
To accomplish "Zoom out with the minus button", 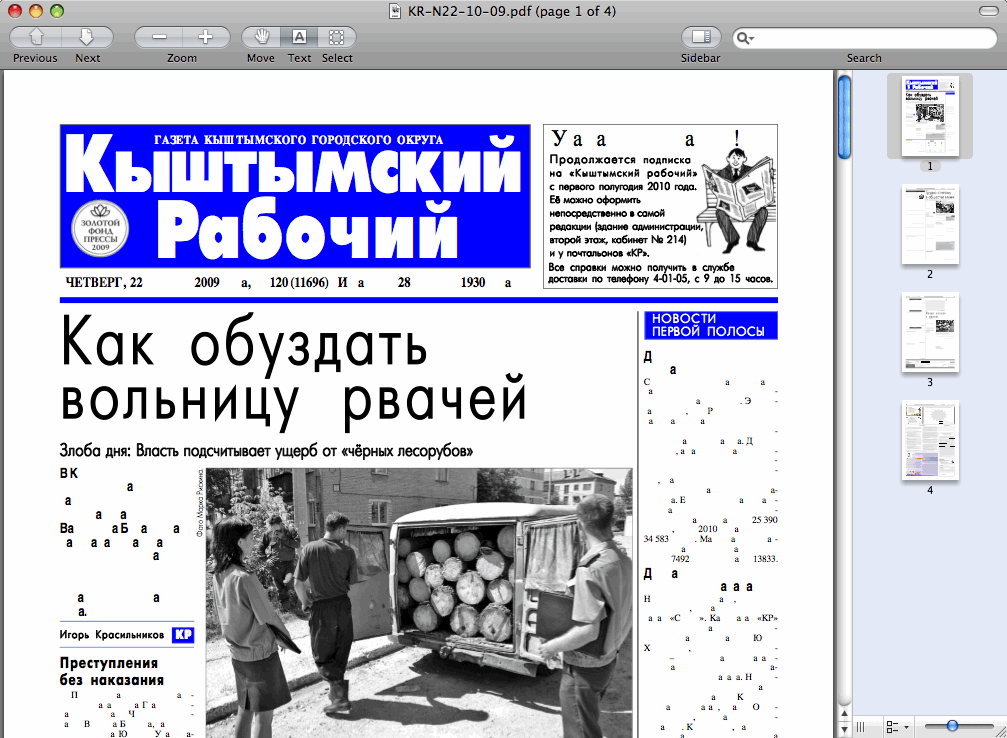I will [x=159, y=37].
